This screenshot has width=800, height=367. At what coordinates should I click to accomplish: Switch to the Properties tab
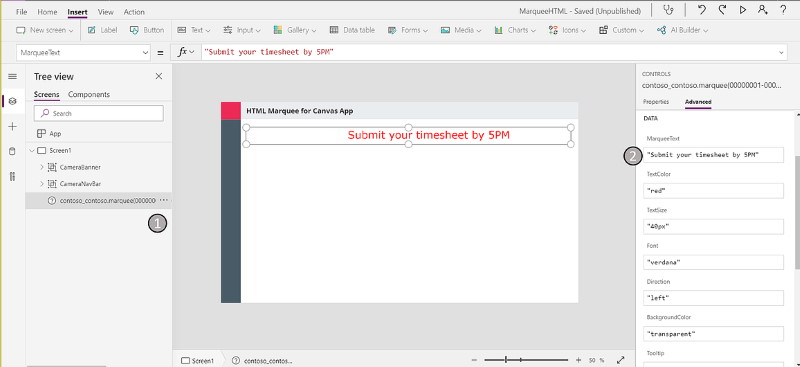656,102
